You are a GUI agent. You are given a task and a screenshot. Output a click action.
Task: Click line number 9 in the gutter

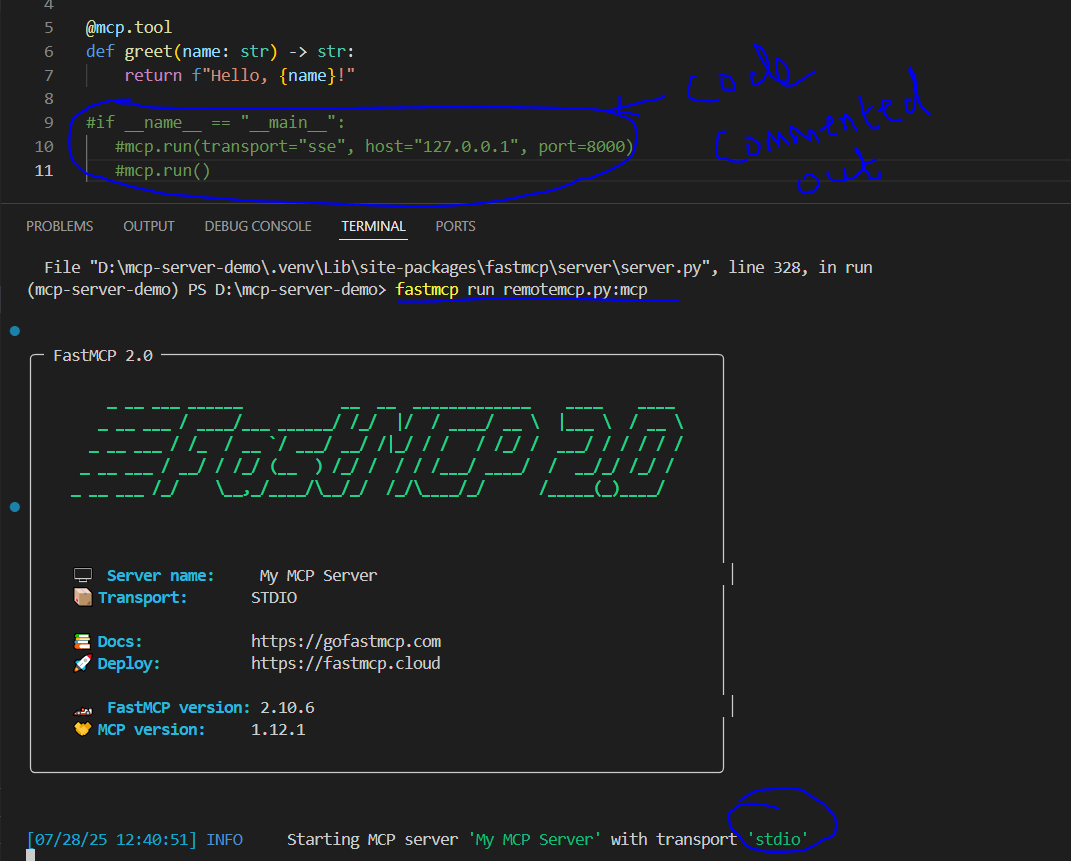click(x=48, y=123)
